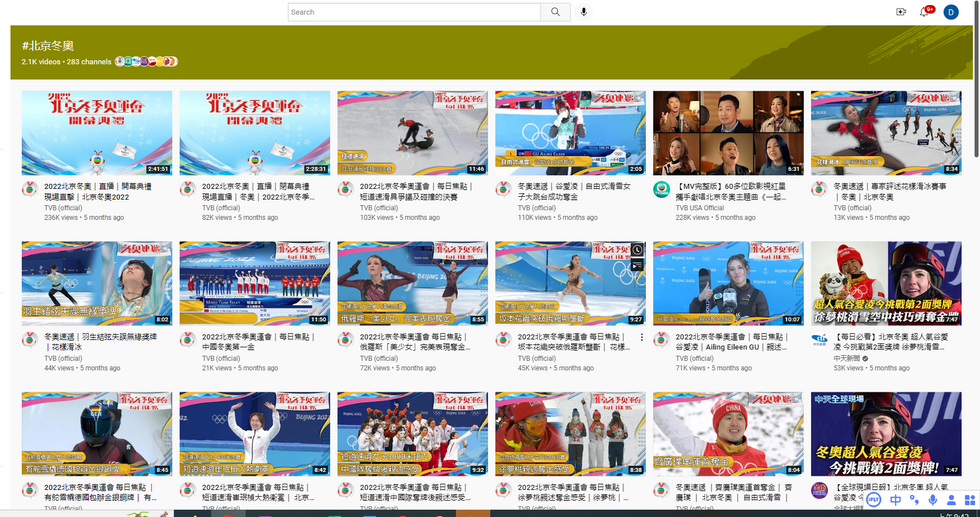Open the TVB avatar beside the 羽生結弦 video
Viewport: 980px width, 517px height.
point(29,339)
